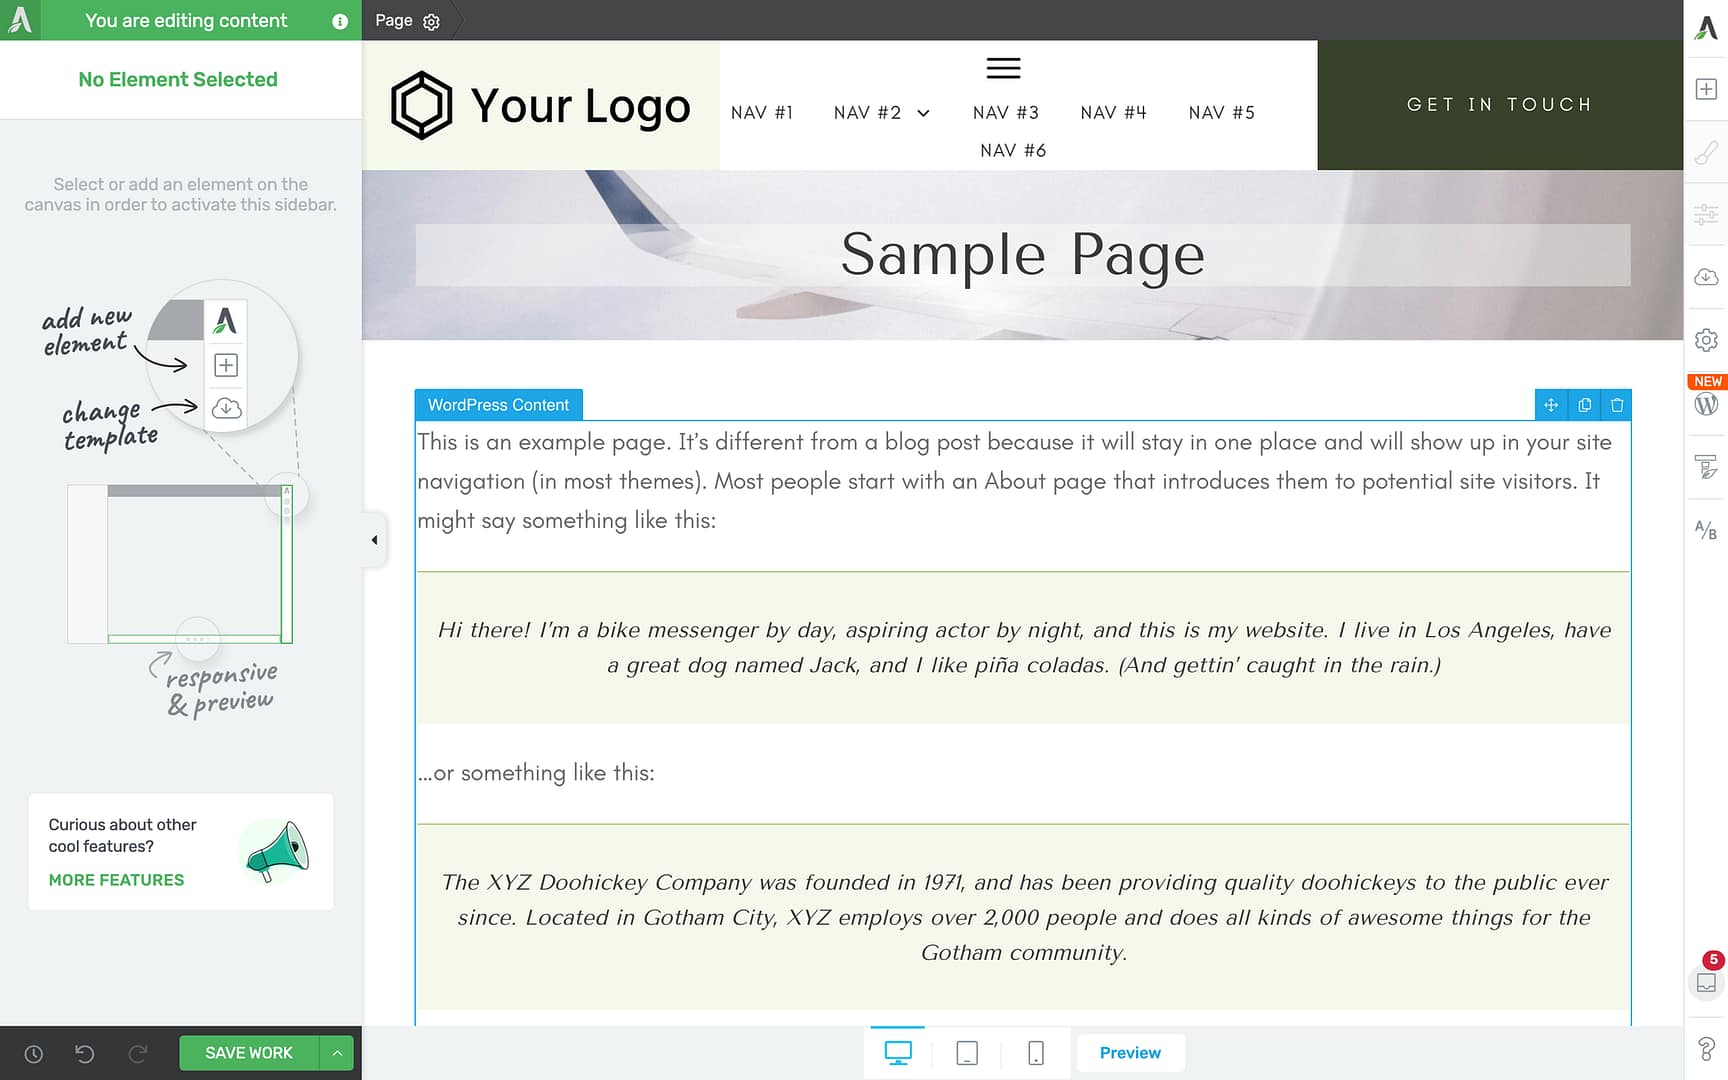Open the WordPress integration panel
The image size is (1728, 1080).
(x=1706, y=404)
